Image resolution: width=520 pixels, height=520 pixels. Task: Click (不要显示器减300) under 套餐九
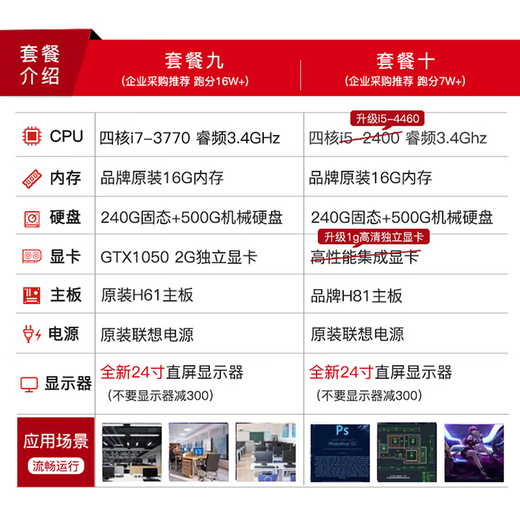[x=160, y=396]
